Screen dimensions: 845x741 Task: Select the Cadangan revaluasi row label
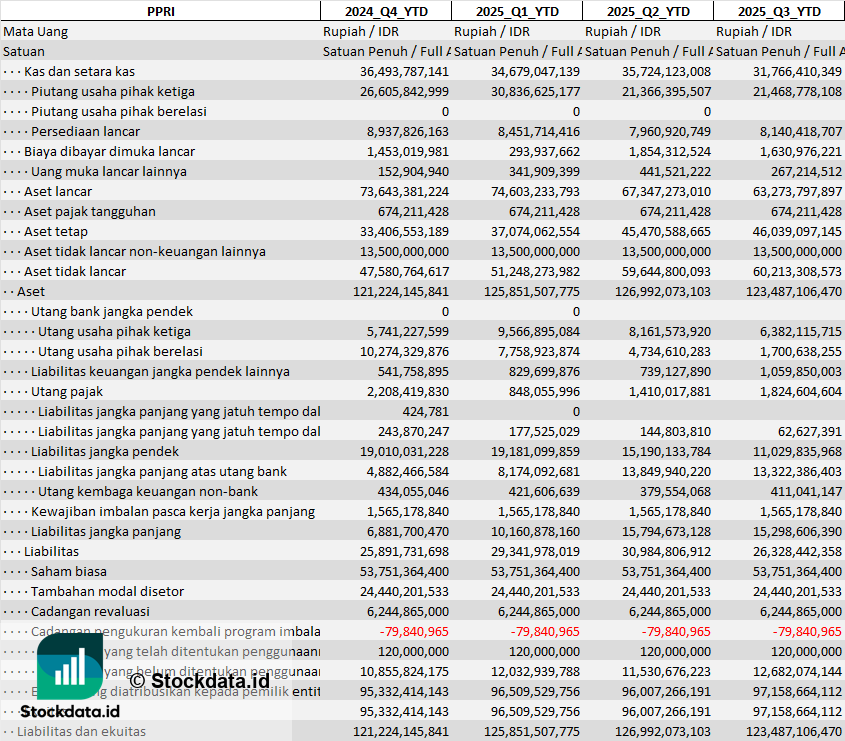tap(90, 611)
